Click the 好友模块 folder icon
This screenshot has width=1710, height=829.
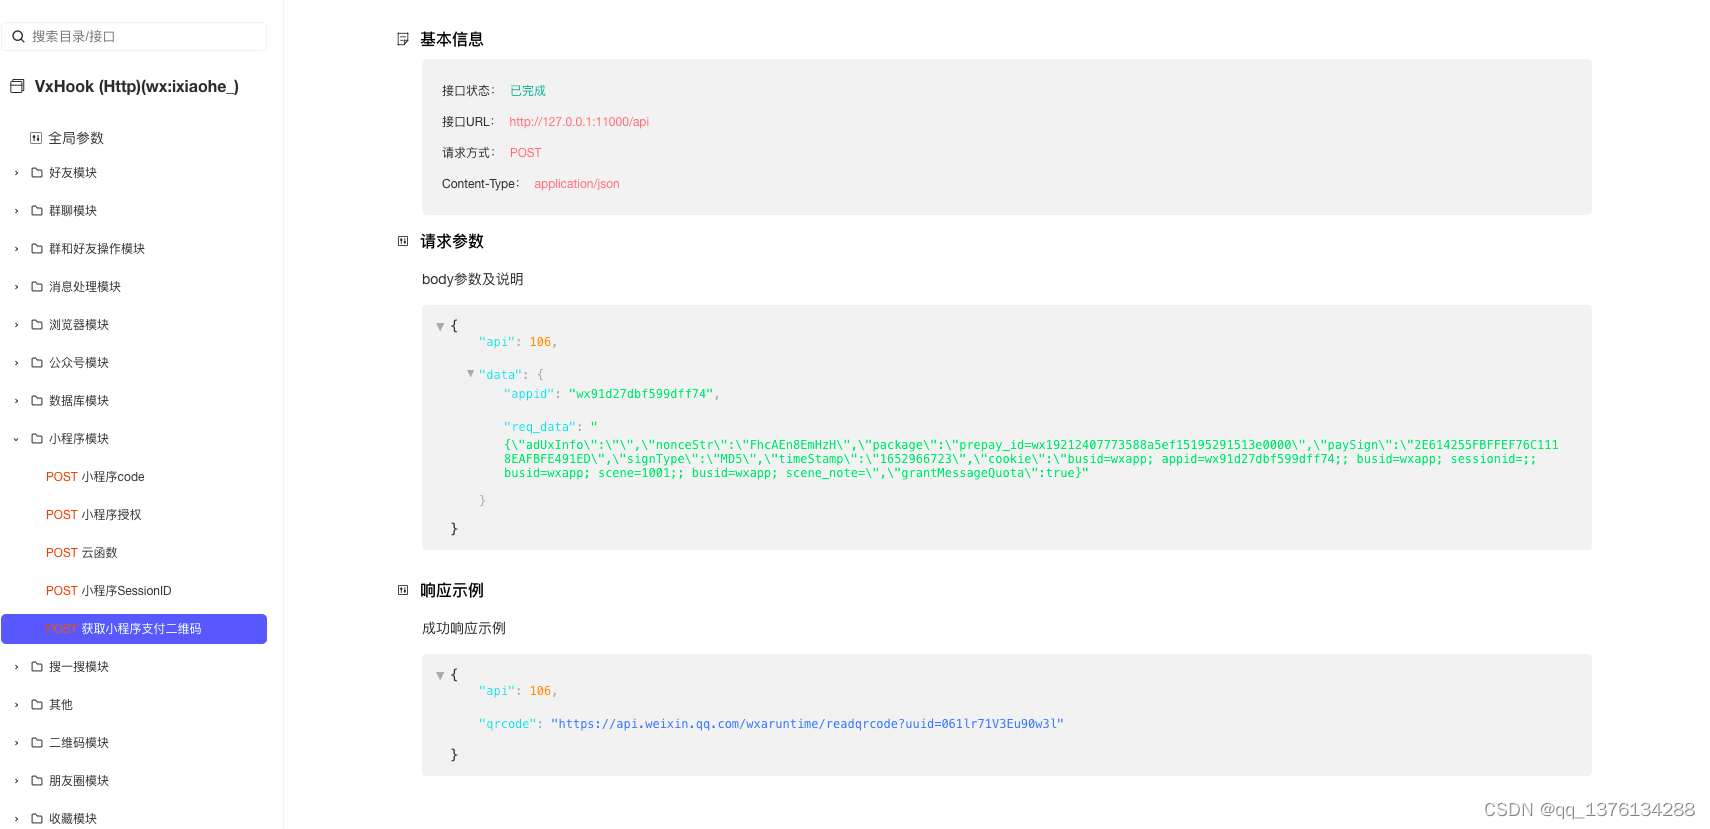pyautogui.click(x=37, y=173)
